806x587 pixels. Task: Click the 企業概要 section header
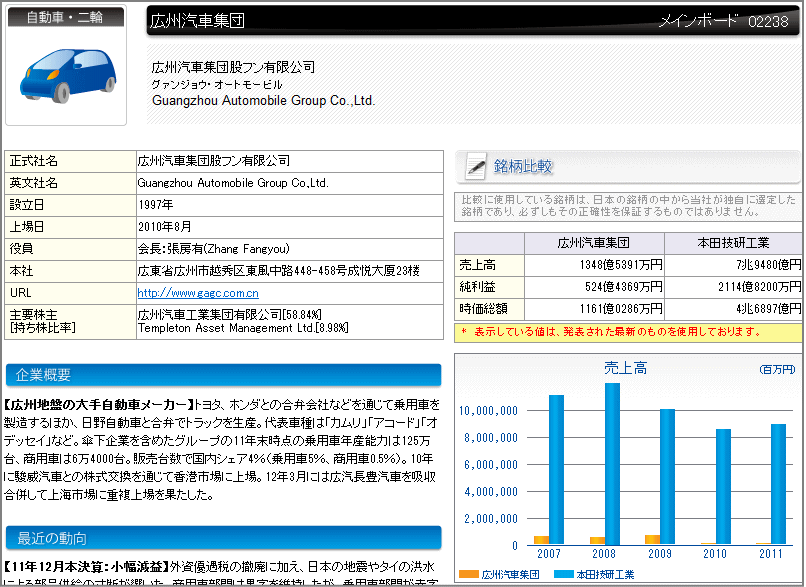(223, 375)
